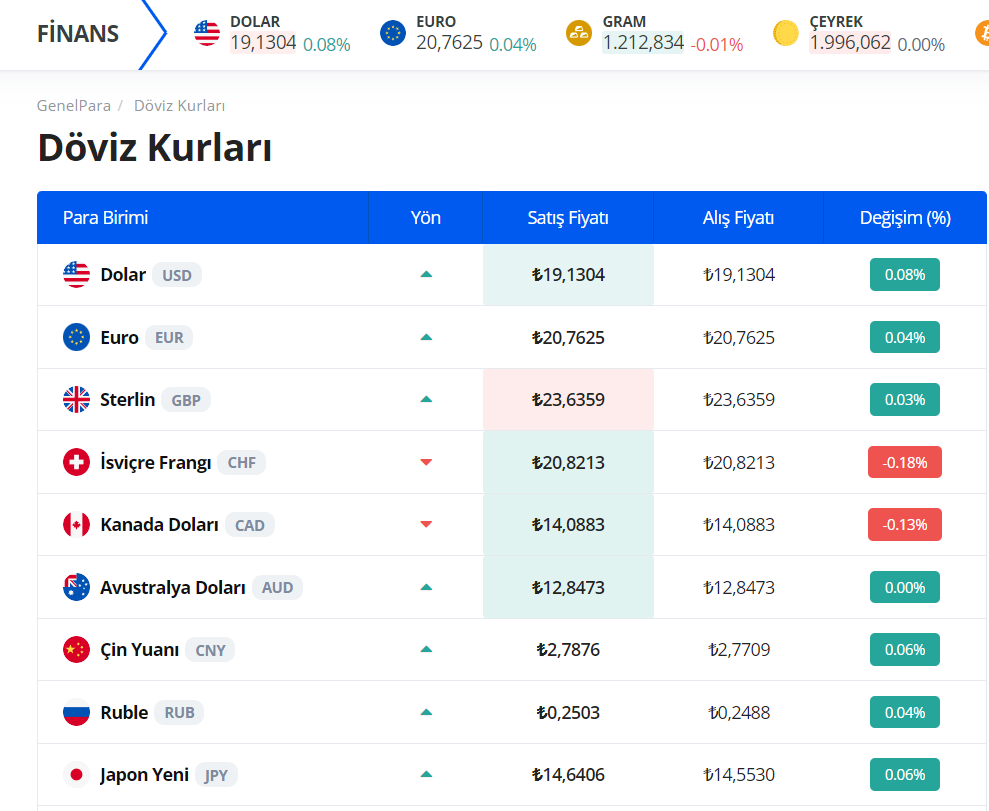Select the FİNANS section label
Viewport: 989px width, 811px height.
[x=78, y=33]
